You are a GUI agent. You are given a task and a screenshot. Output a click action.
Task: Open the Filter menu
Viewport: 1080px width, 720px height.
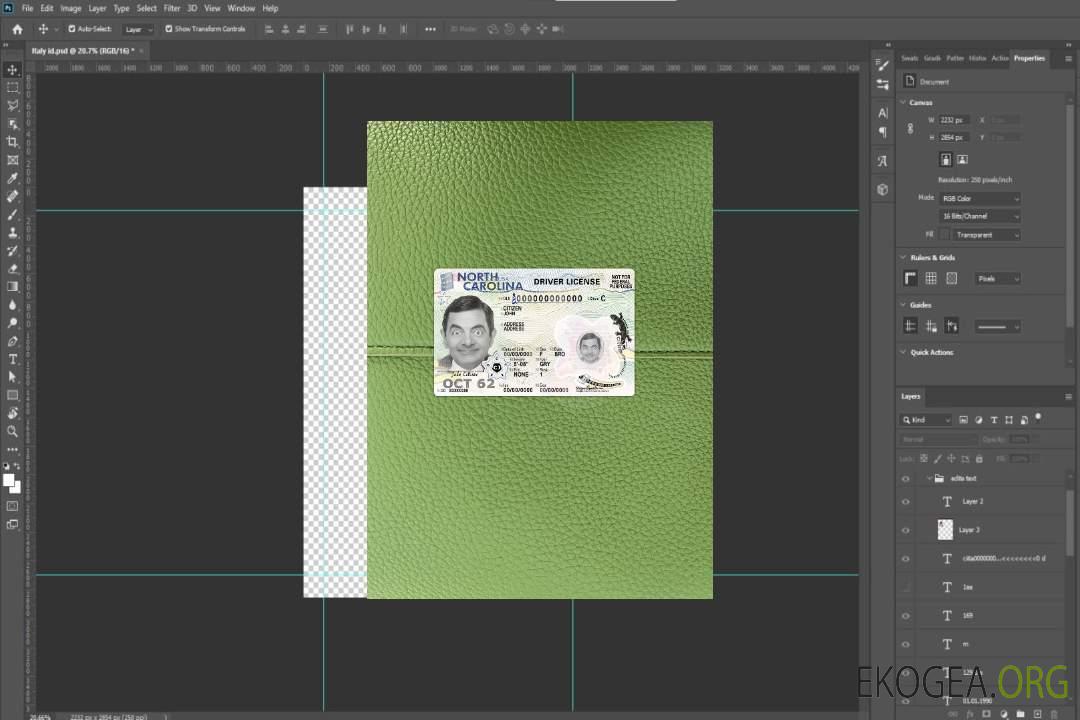(172, 8)
